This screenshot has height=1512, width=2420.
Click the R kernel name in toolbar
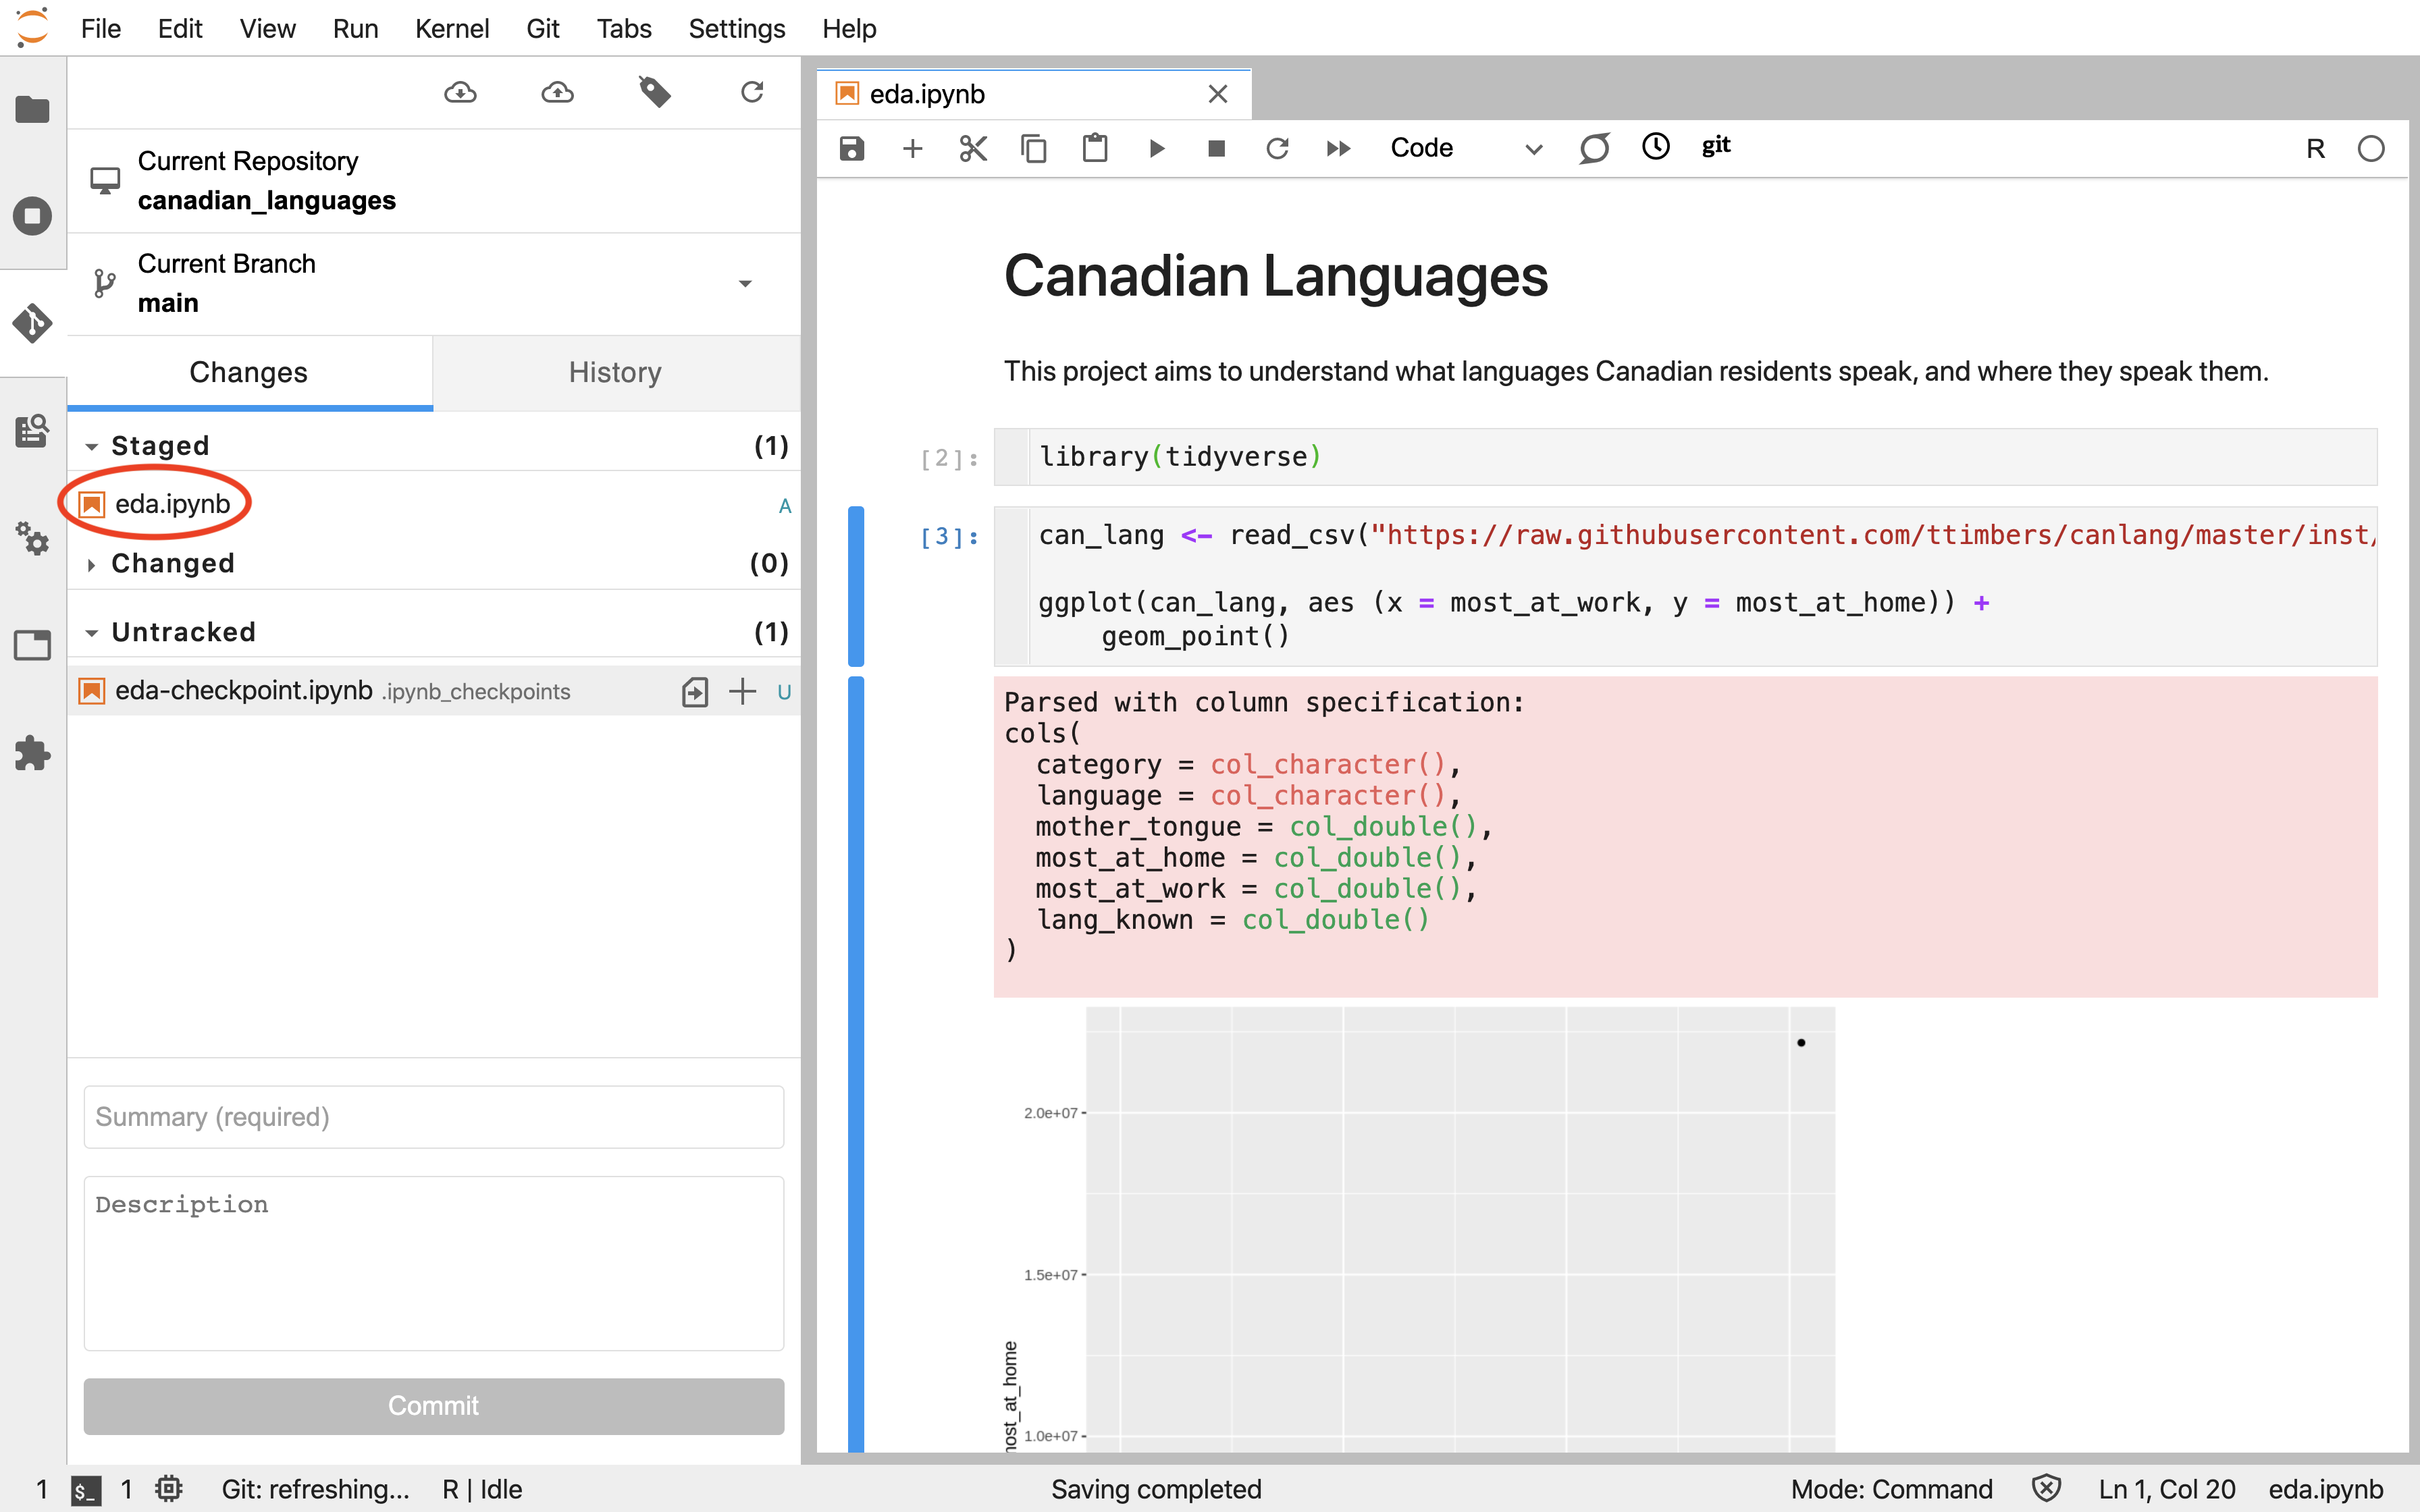(x=2315, y=149)
